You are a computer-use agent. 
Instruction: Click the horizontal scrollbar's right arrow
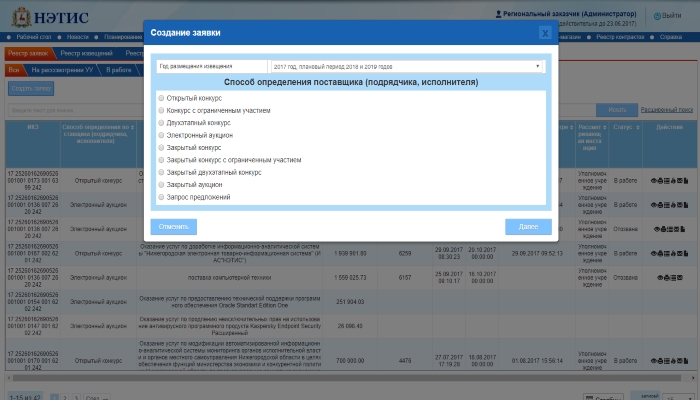(x=692, y=378)
